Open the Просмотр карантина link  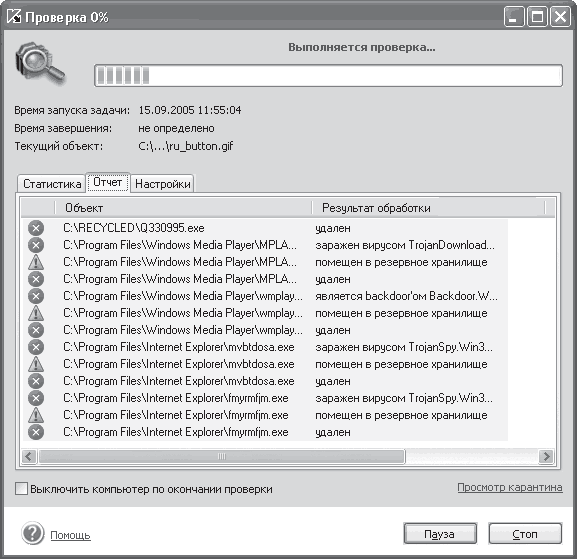coord(510,487)
